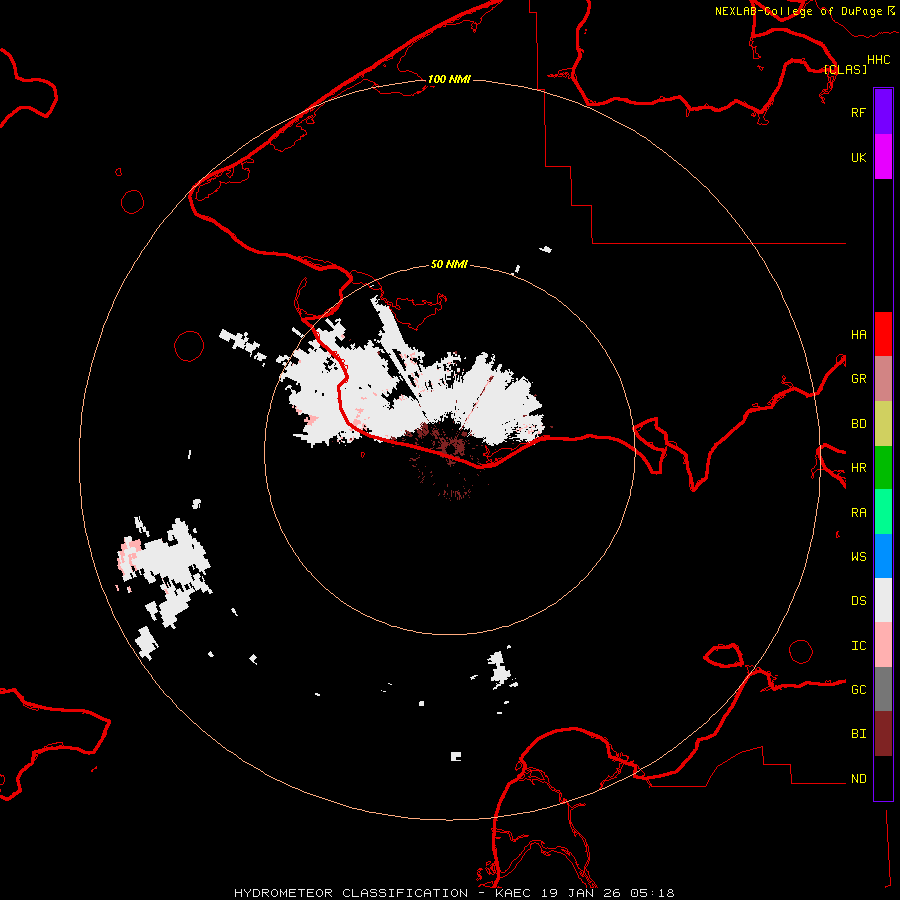Select the GR legend color block
This screenshot has width=900, height=900.
883,378
